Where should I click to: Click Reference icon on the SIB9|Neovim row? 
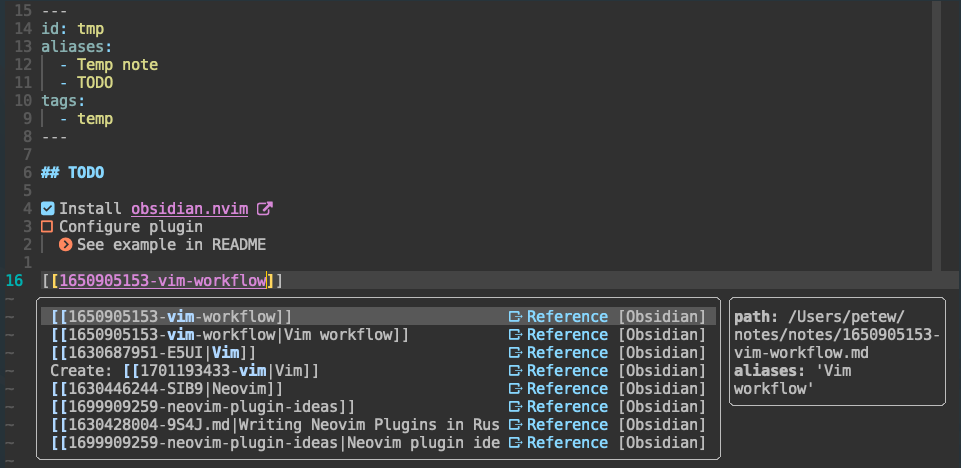515,389
